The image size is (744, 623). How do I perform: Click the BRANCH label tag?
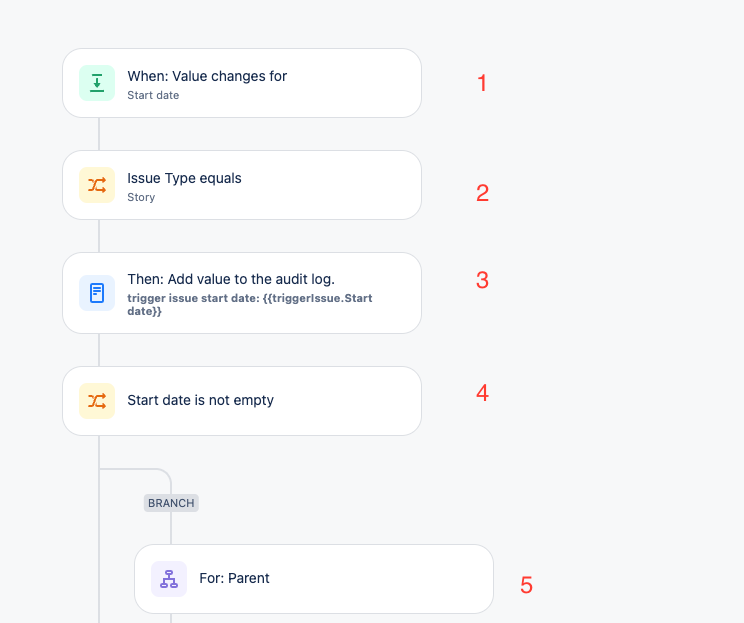pyautogui.click(x=171, y=503)
